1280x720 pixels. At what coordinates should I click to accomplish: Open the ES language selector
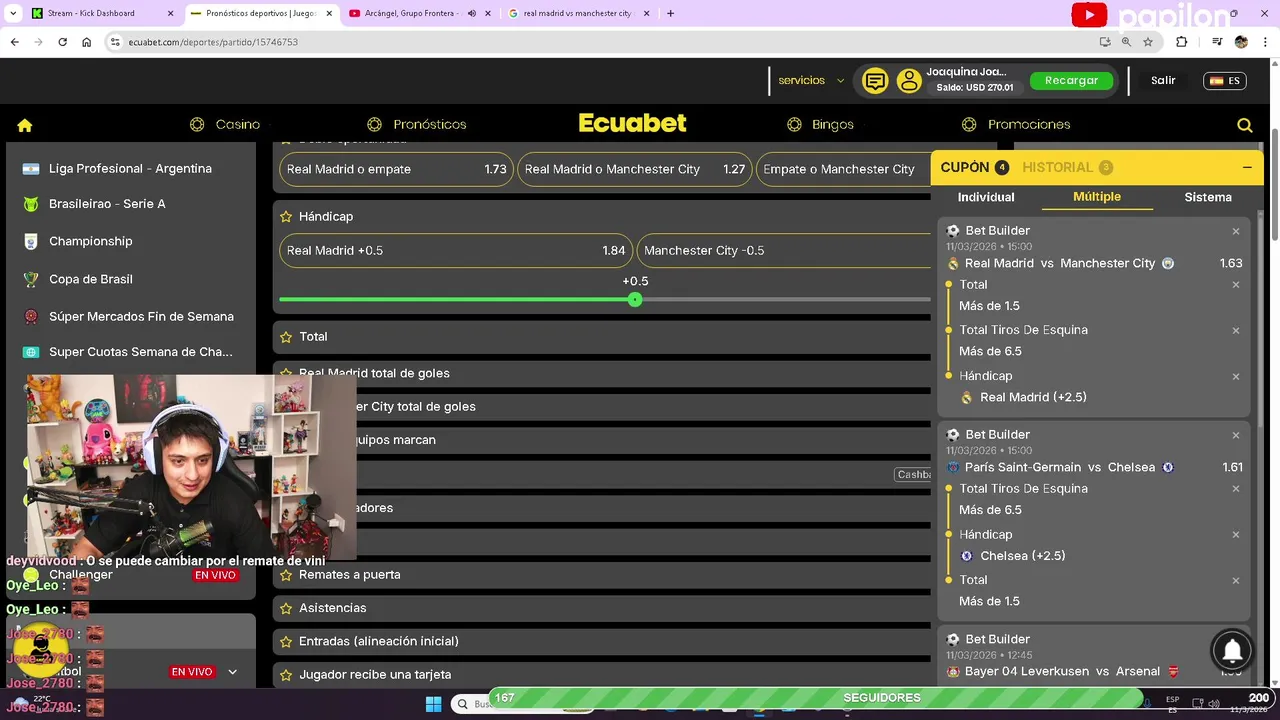pos(1225,81)
